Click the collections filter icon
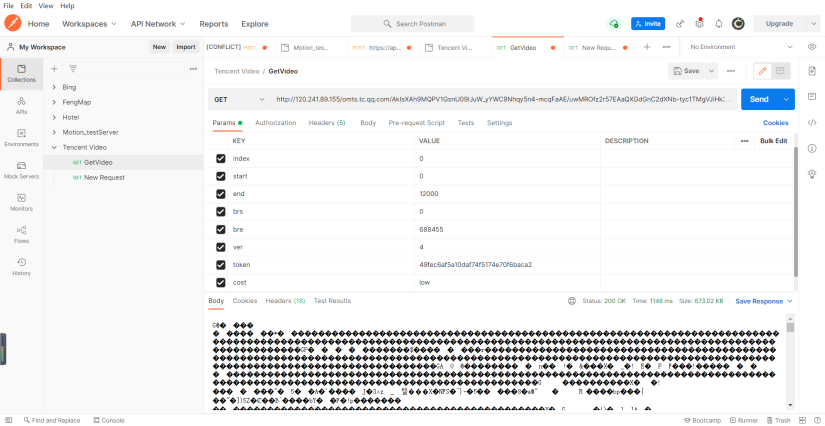 (x=73, y=69)
